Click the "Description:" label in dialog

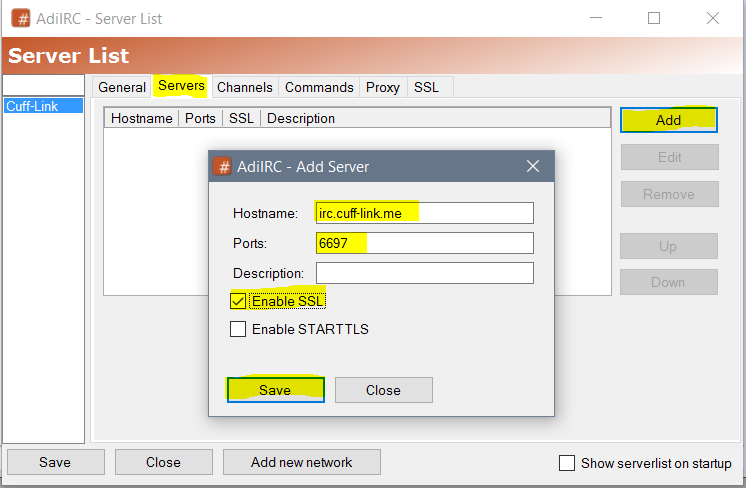click(x=268, y=273)
